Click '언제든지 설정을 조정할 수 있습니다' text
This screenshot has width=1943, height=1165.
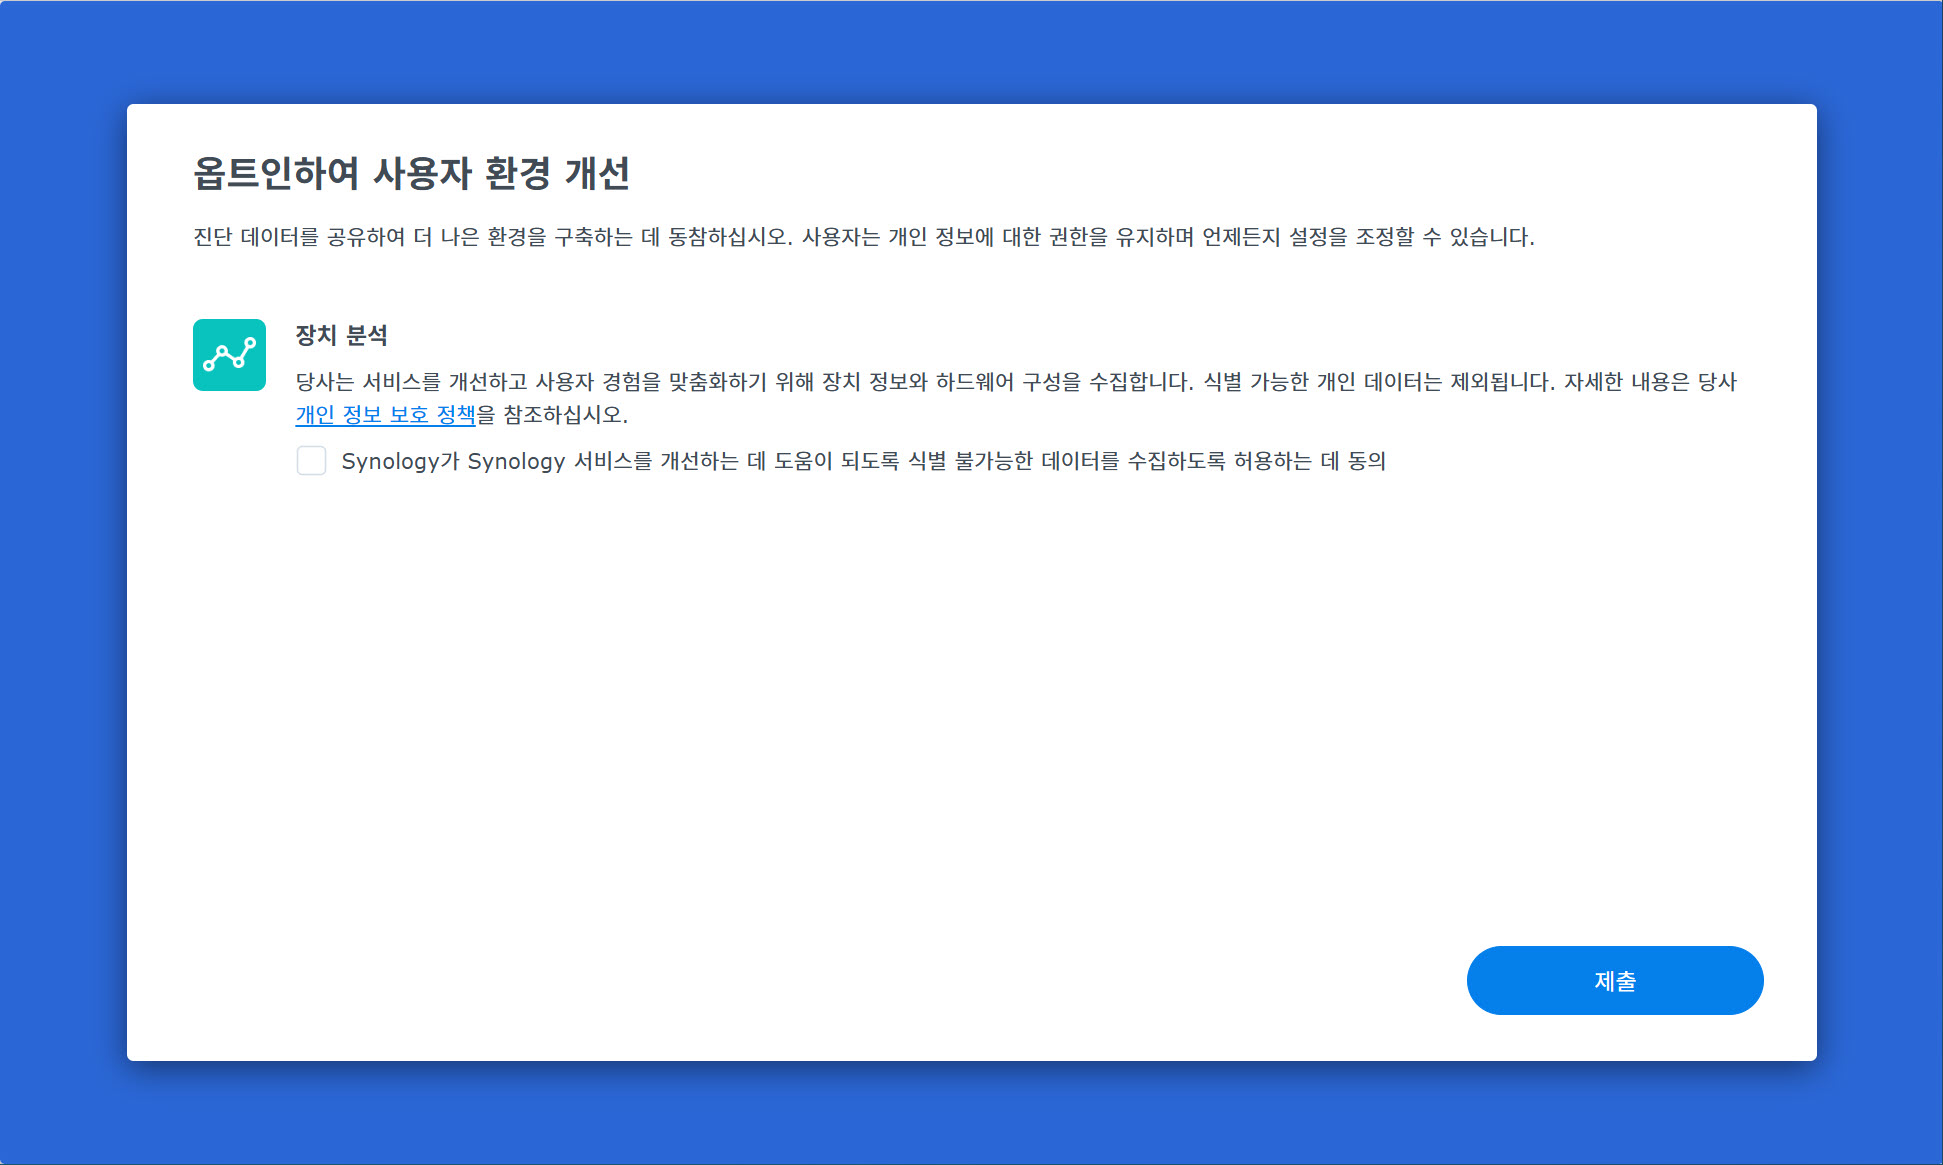click(1367, 237)
